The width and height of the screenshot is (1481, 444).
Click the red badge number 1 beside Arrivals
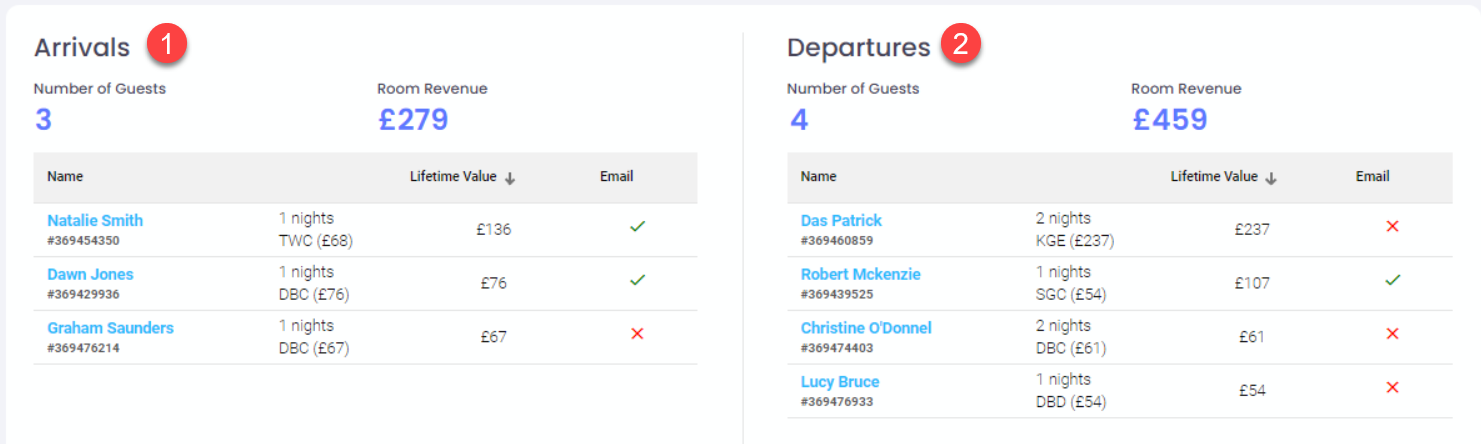click(x=167, y=45)
